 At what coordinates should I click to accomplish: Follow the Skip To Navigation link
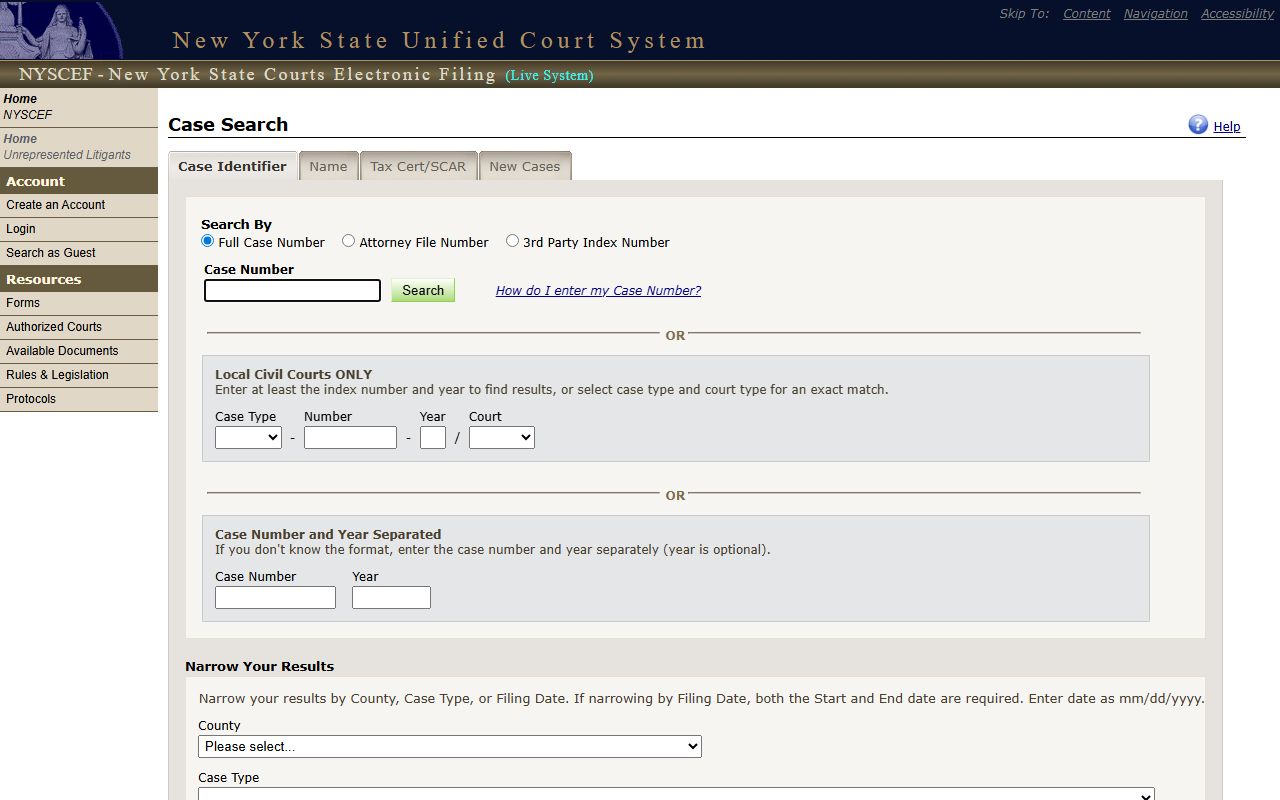point(1156,14)
